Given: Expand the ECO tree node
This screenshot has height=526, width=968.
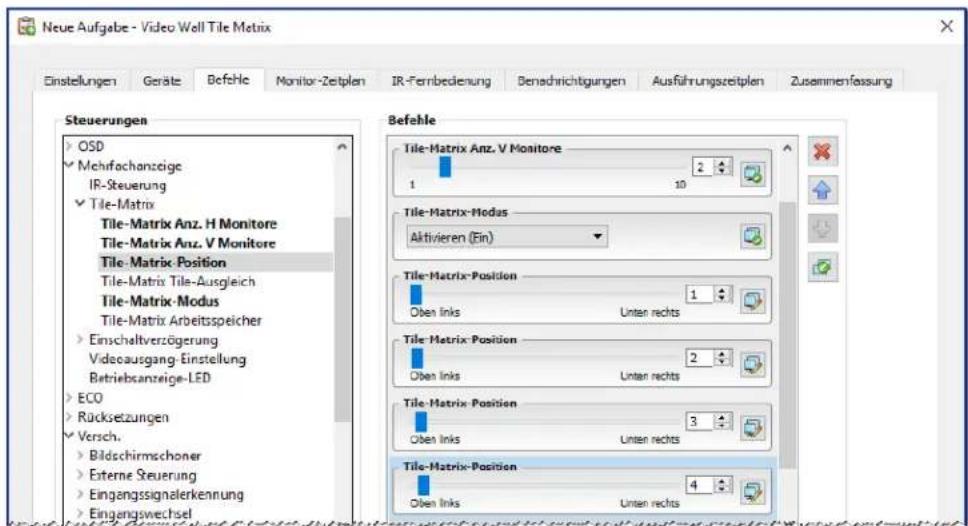Looking at the screenshot, I should click(x=69, y=398).
